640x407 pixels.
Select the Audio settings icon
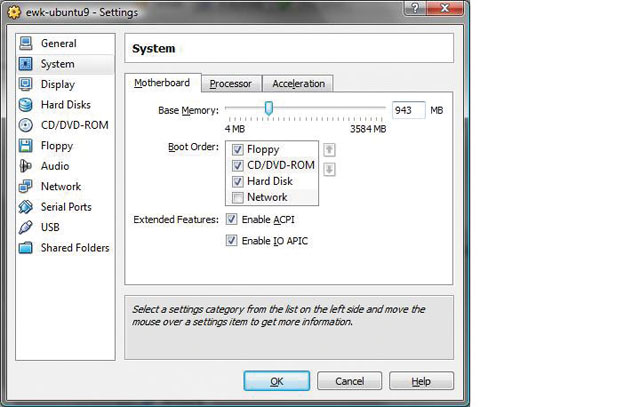click(26, 166)
